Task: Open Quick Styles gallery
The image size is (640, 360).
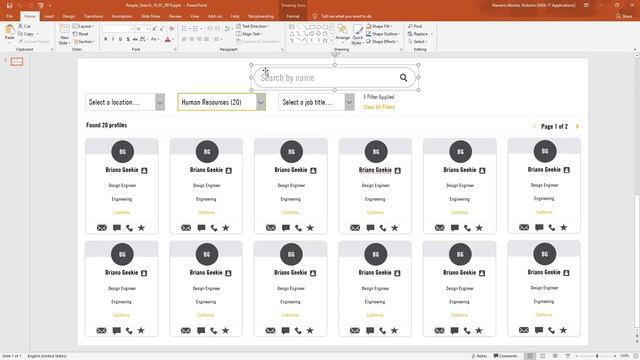Action: point(358,34)
